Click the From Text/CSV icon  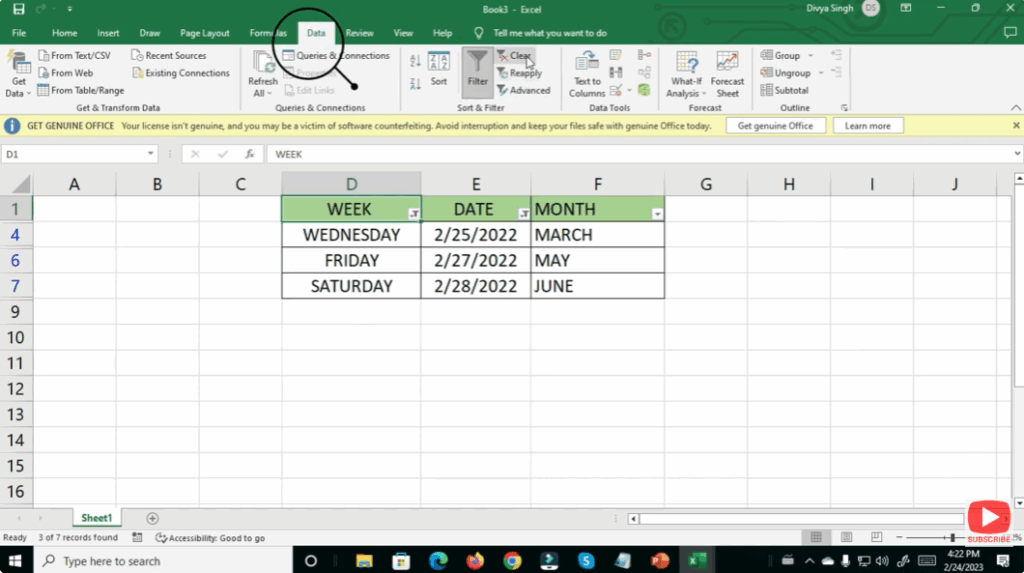coord(44,56)
